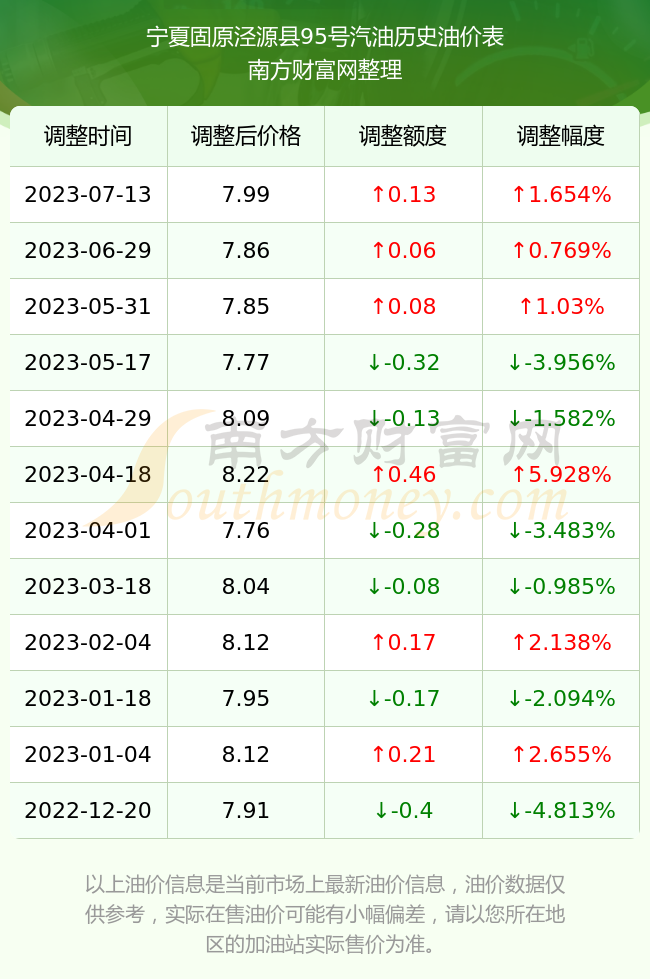This screenshot has width=650, height=980.
Task: Click the 8.09 price on 2023-04-29 row
Action: pos(246,418)
